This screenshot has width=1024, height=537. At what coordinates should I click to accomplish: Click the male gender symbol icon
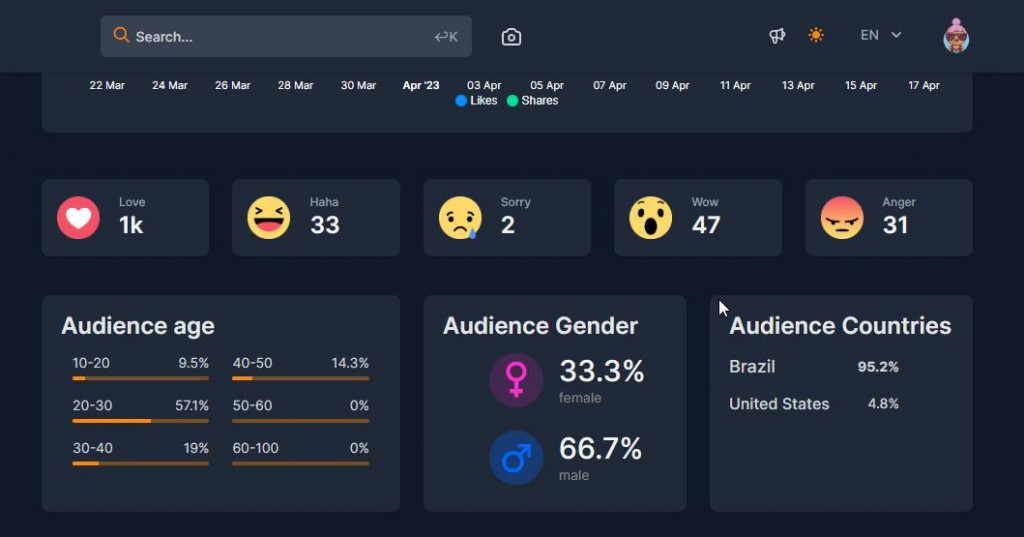point(516,458)
